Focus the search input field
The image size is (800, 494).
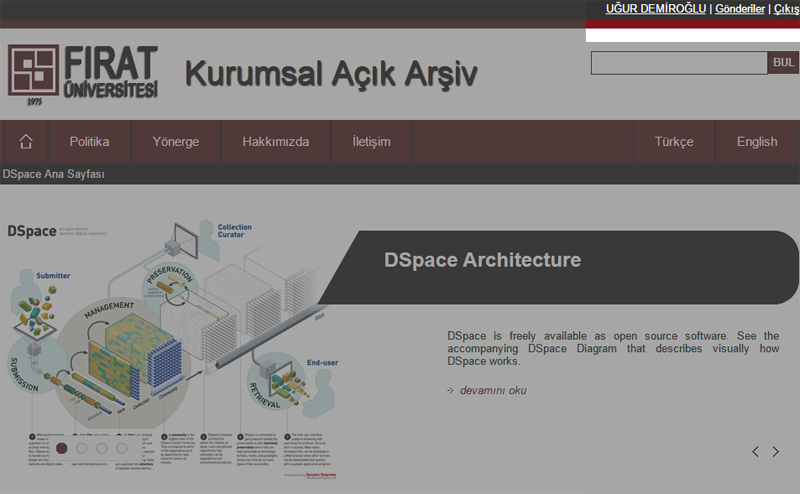(679, 63)
